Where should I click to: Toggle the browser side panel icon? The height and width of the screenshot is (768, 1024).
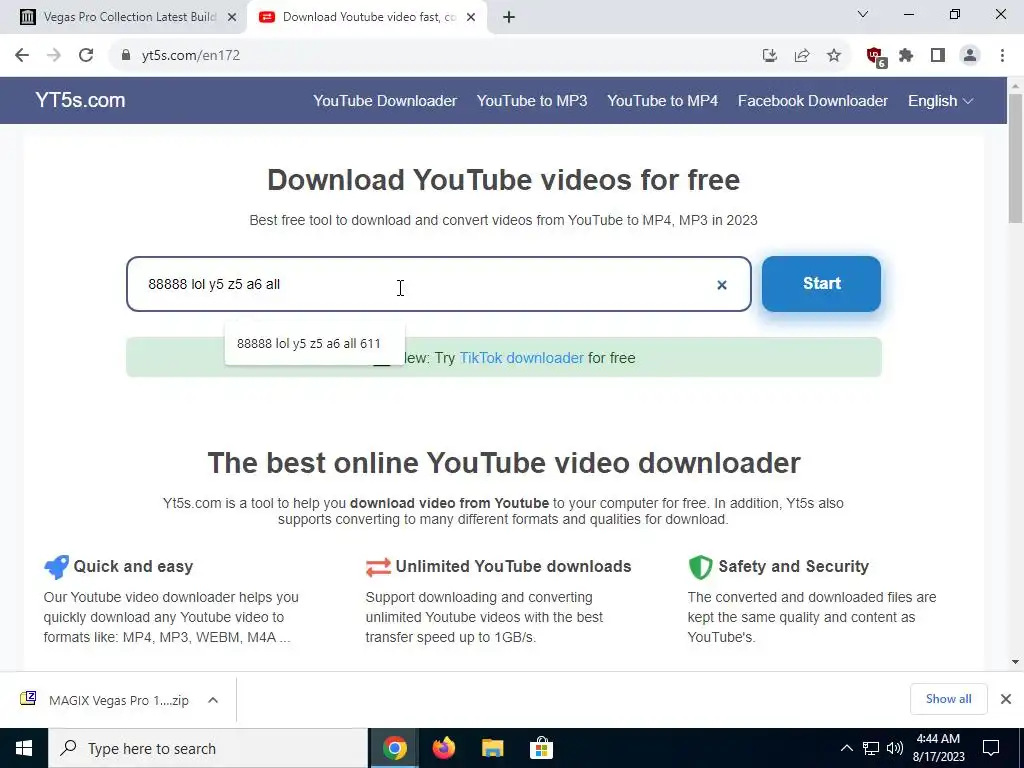[938, 56]
